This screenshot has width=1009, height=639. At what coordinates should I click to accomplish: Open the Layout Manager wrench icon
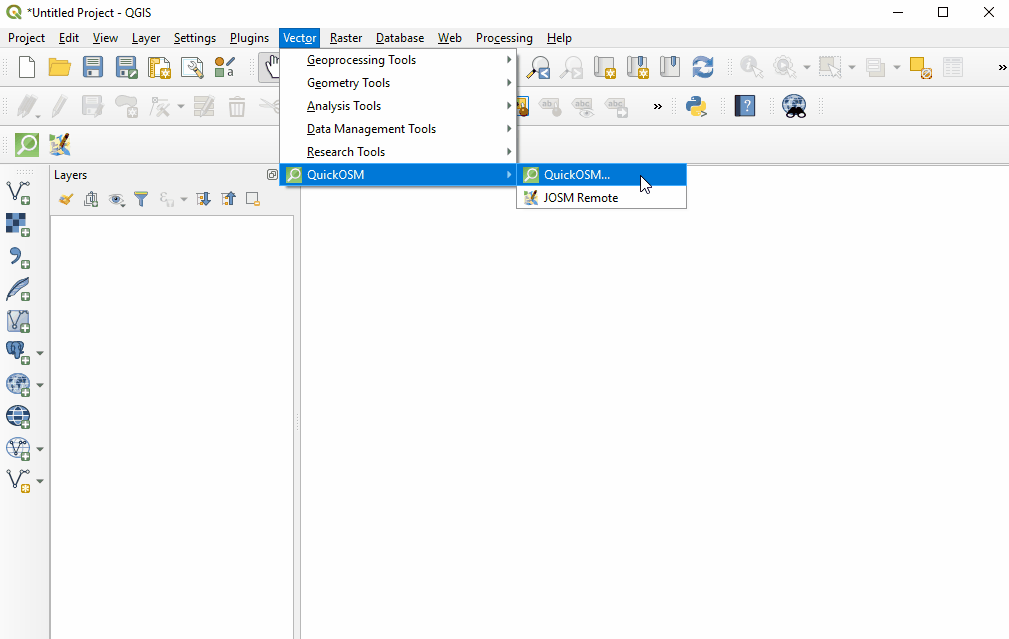coord(192,67)
